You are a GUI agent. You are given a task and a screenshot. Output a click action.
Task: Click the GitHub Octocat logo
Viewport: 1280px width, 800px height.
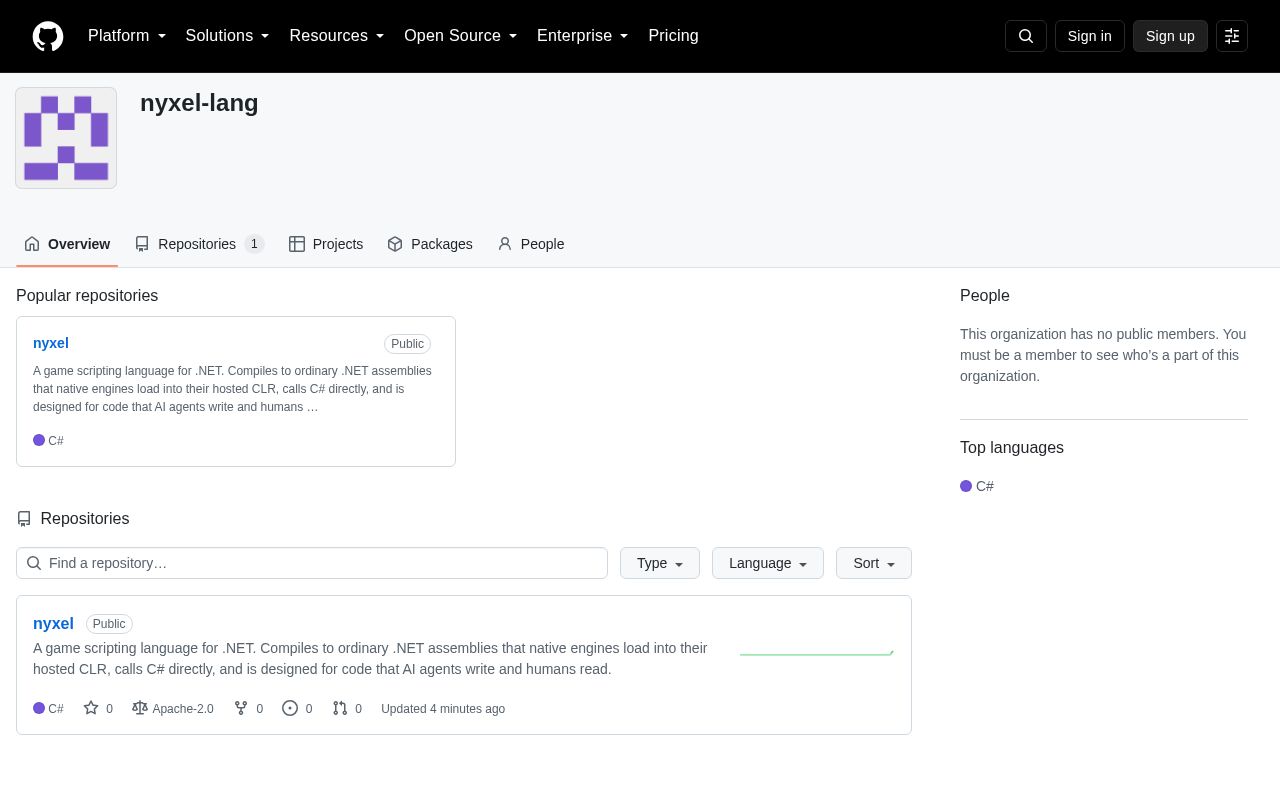48,36
